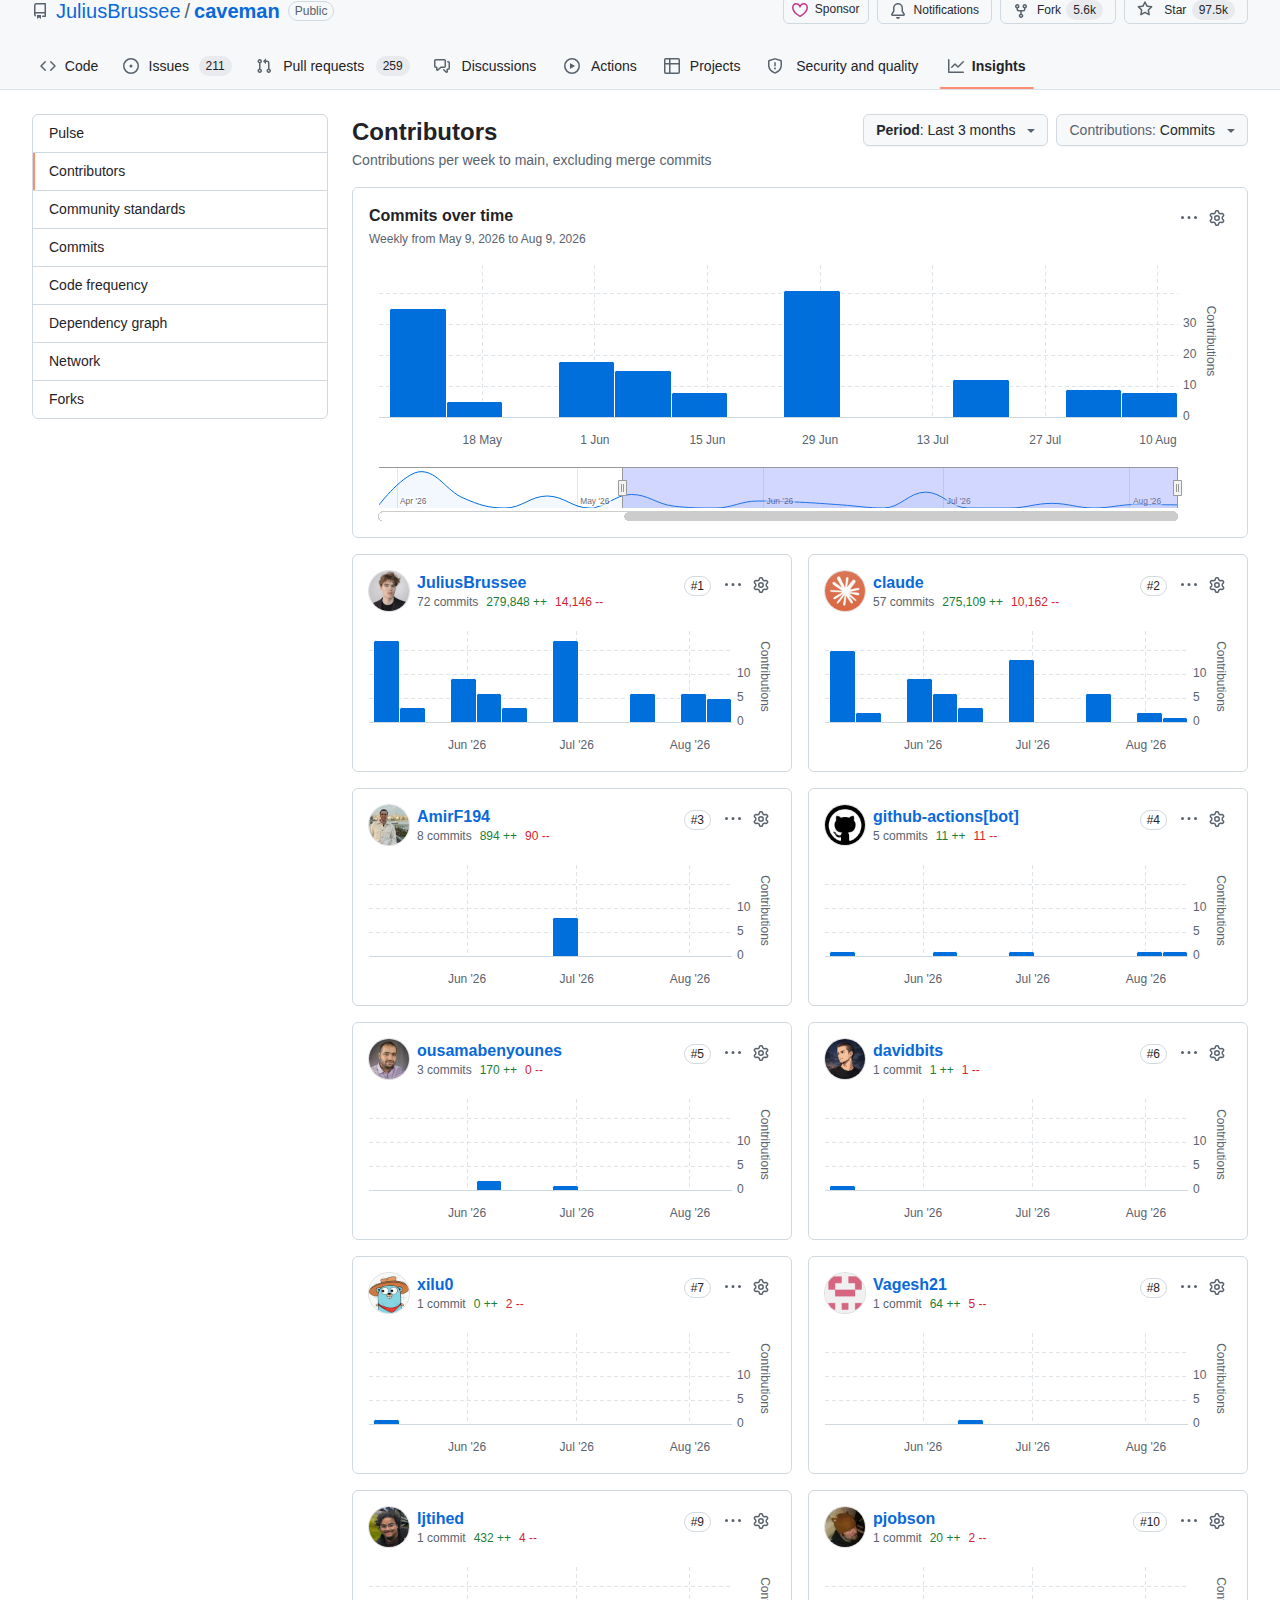Open settings gear on Commits over time chart
Image resolution: width=1280 pixels, height=1600 pixels.
1217,218
